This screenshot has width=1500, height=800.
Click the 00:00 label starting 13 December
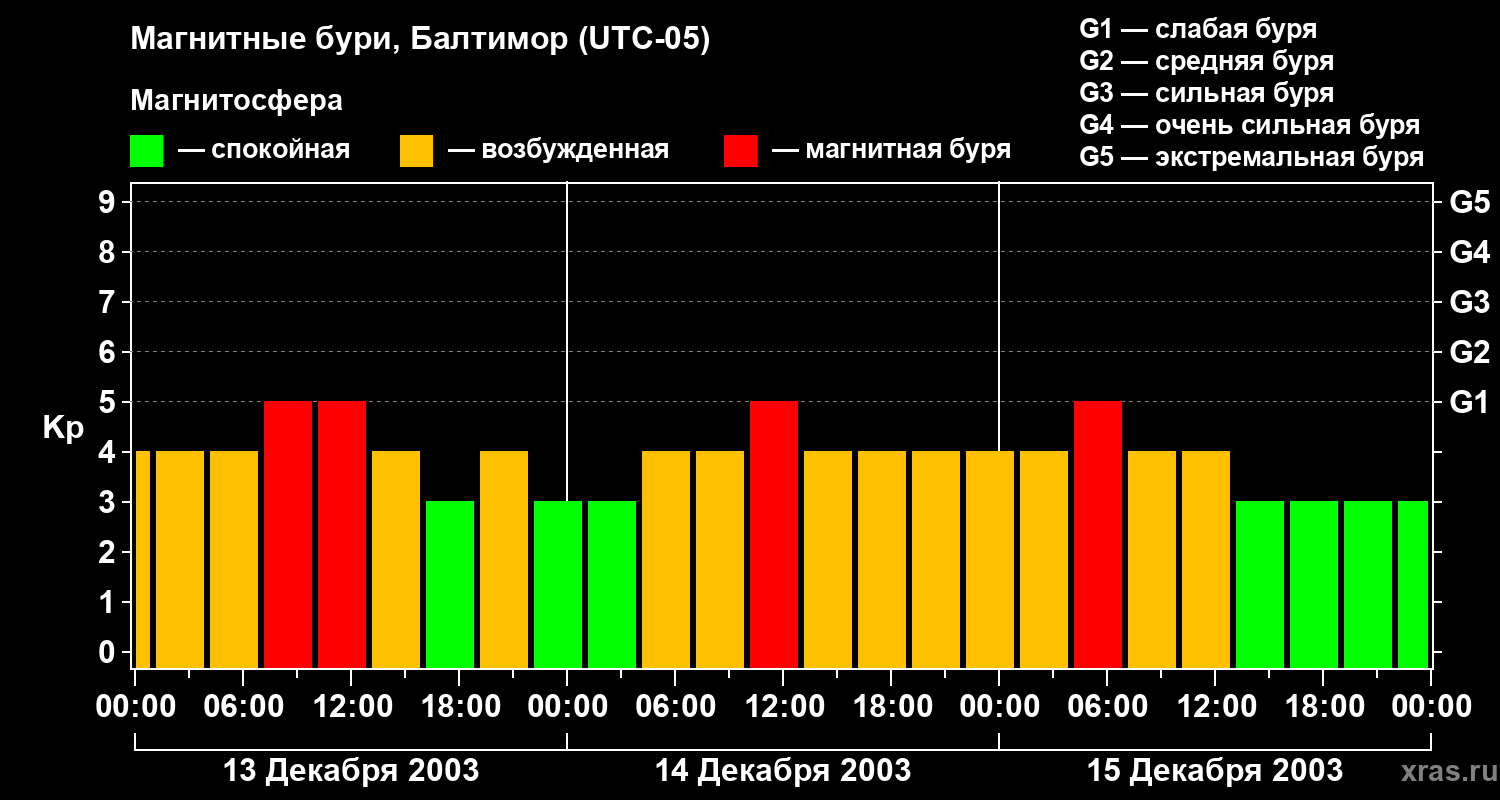(135, 706)
